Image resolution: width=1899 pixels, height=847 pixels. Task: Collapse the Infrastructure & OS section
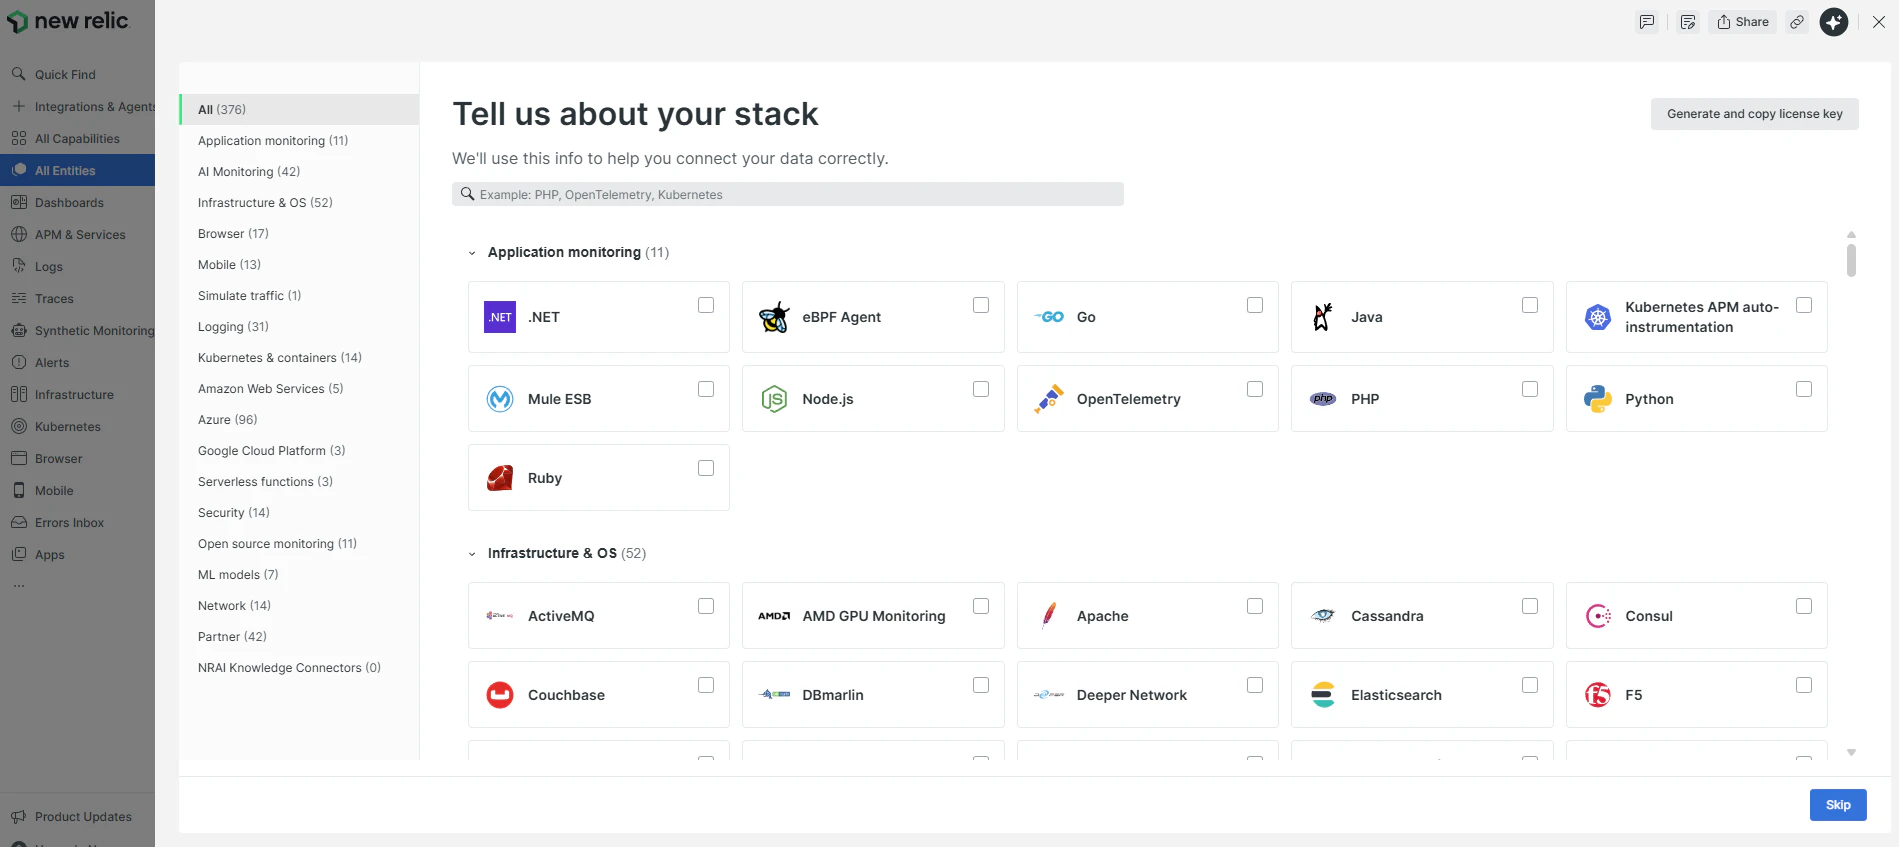(x=472, y=554)
